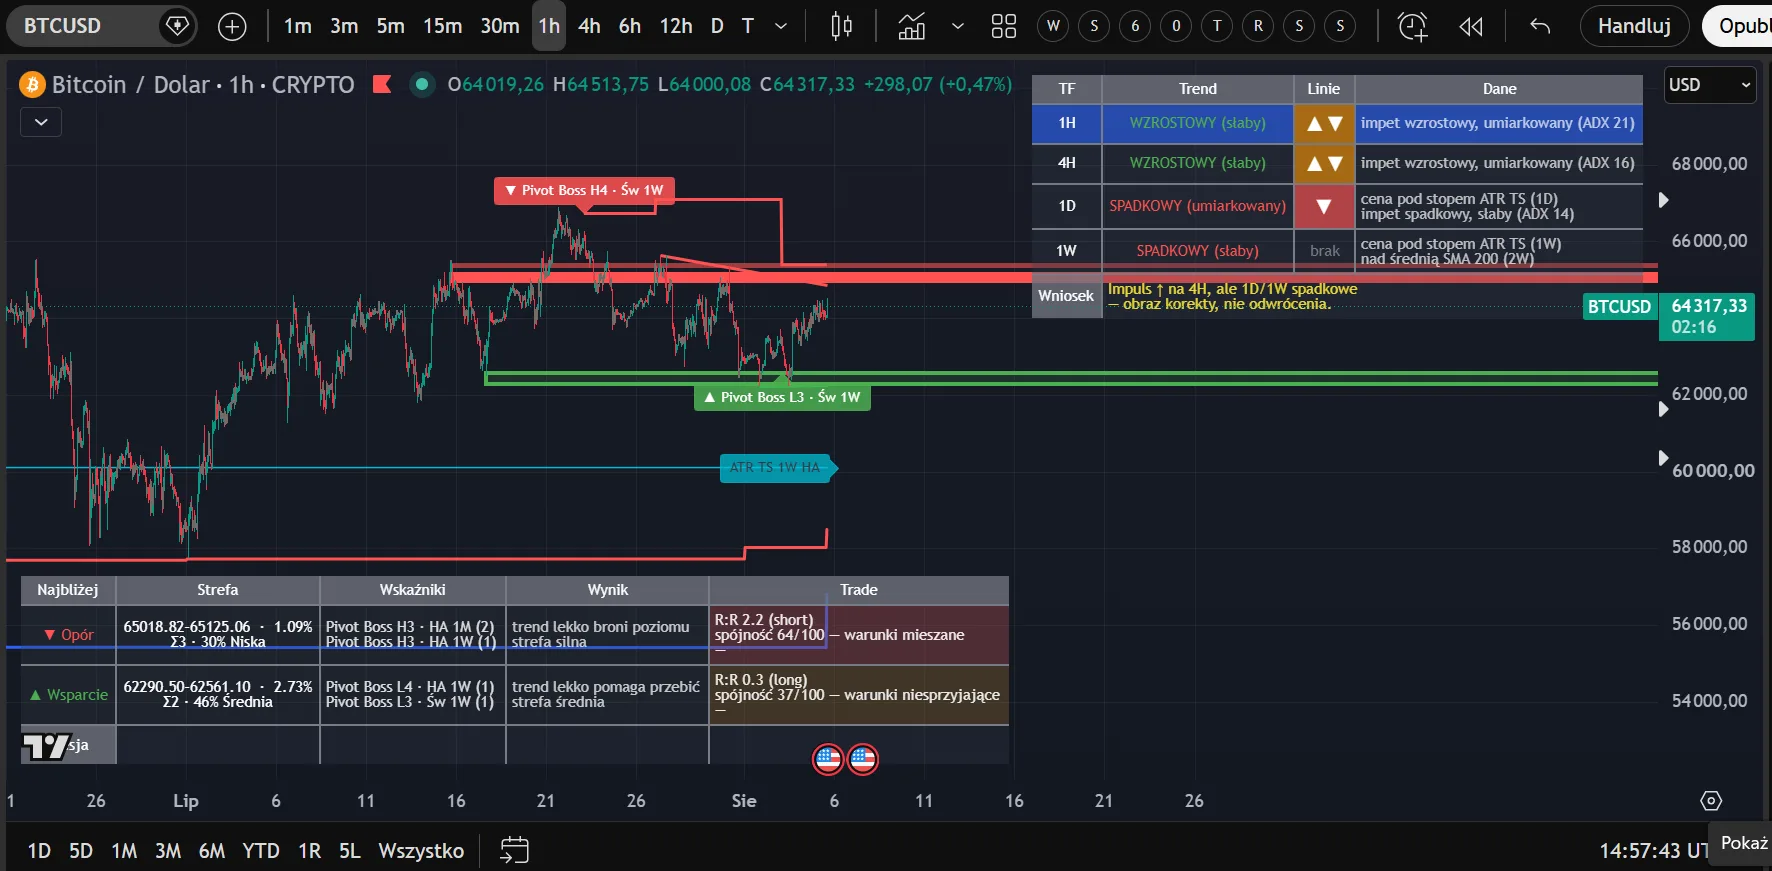Select the 30m interval
The image size is (1772, 871).
[x=500, y=27]
